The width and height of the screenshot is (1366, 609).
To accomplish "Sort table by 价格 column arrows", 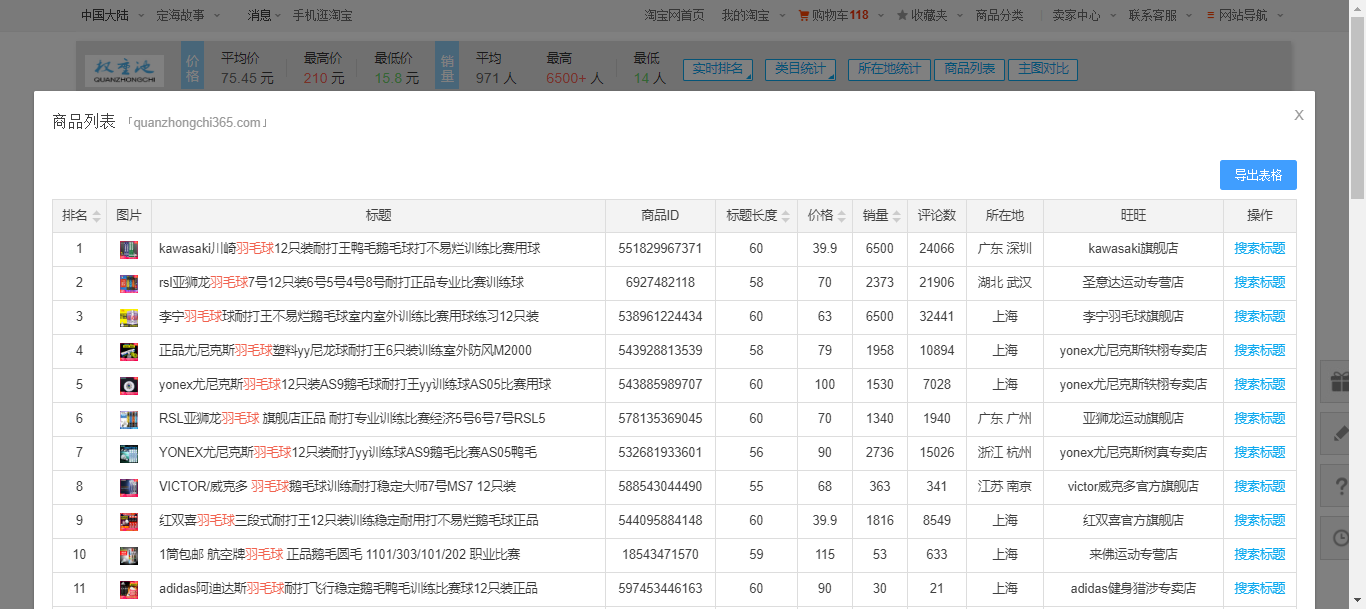I will tap(841, 216).
